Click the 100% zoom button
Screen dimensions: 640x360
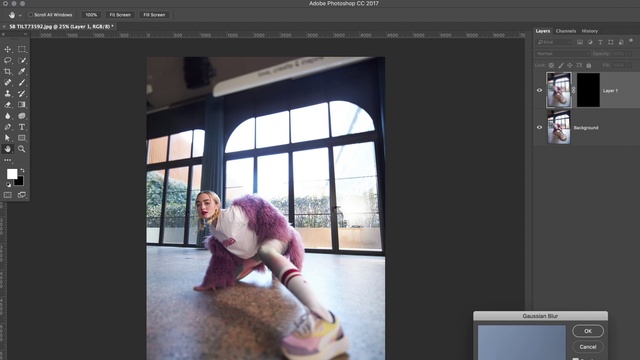tap(91, 15)
